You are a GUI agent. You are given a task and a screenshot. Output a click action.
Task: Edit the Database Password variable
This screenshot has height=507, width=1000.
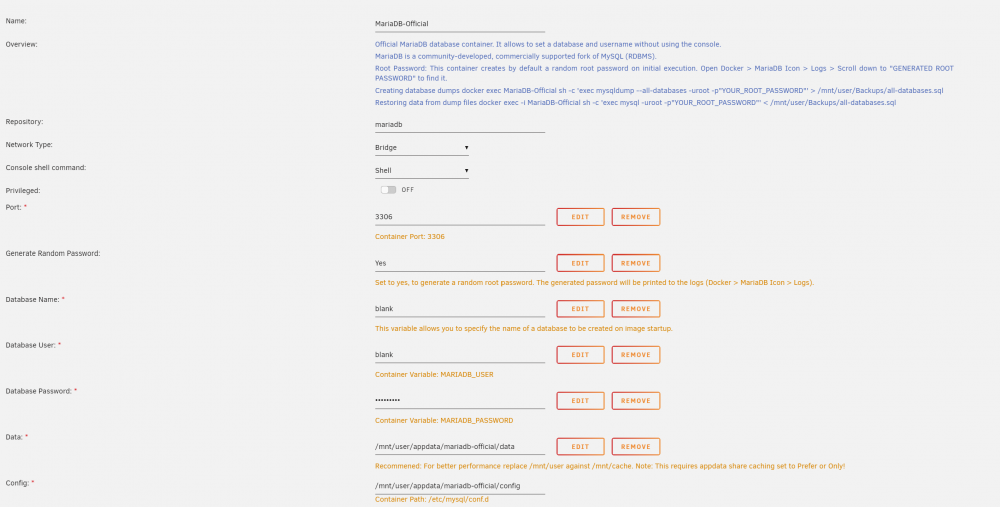[x=580, y=400]
